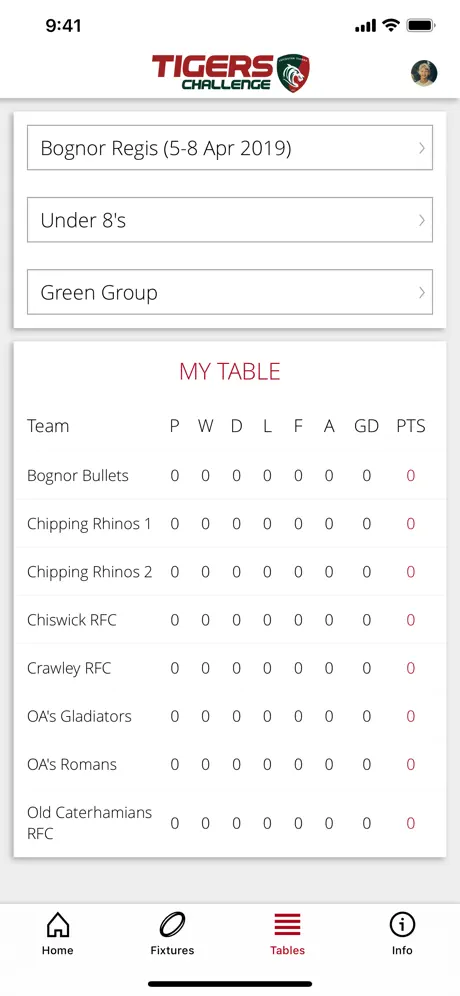Switch to the Fixtures tab label
Image resolution: width=460 pixels, height=996 pixels.
coord(172,950)
